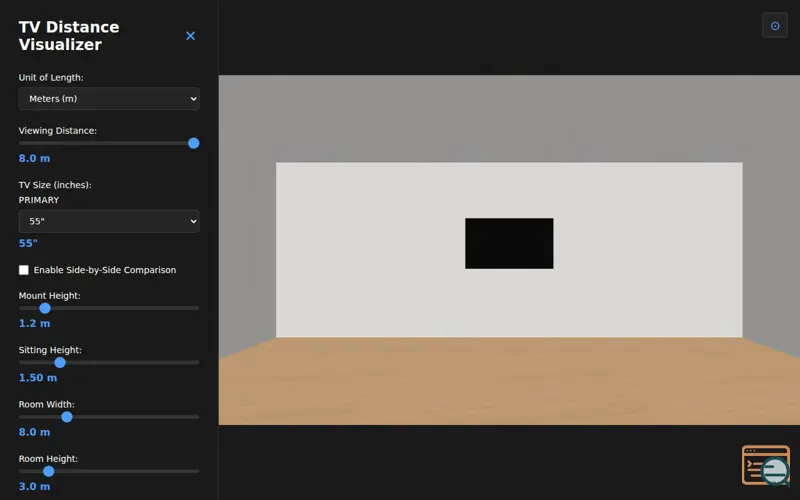Close the TV Distance Visualizer panel
Screen dimensions: 800x500
coord(190,36)
